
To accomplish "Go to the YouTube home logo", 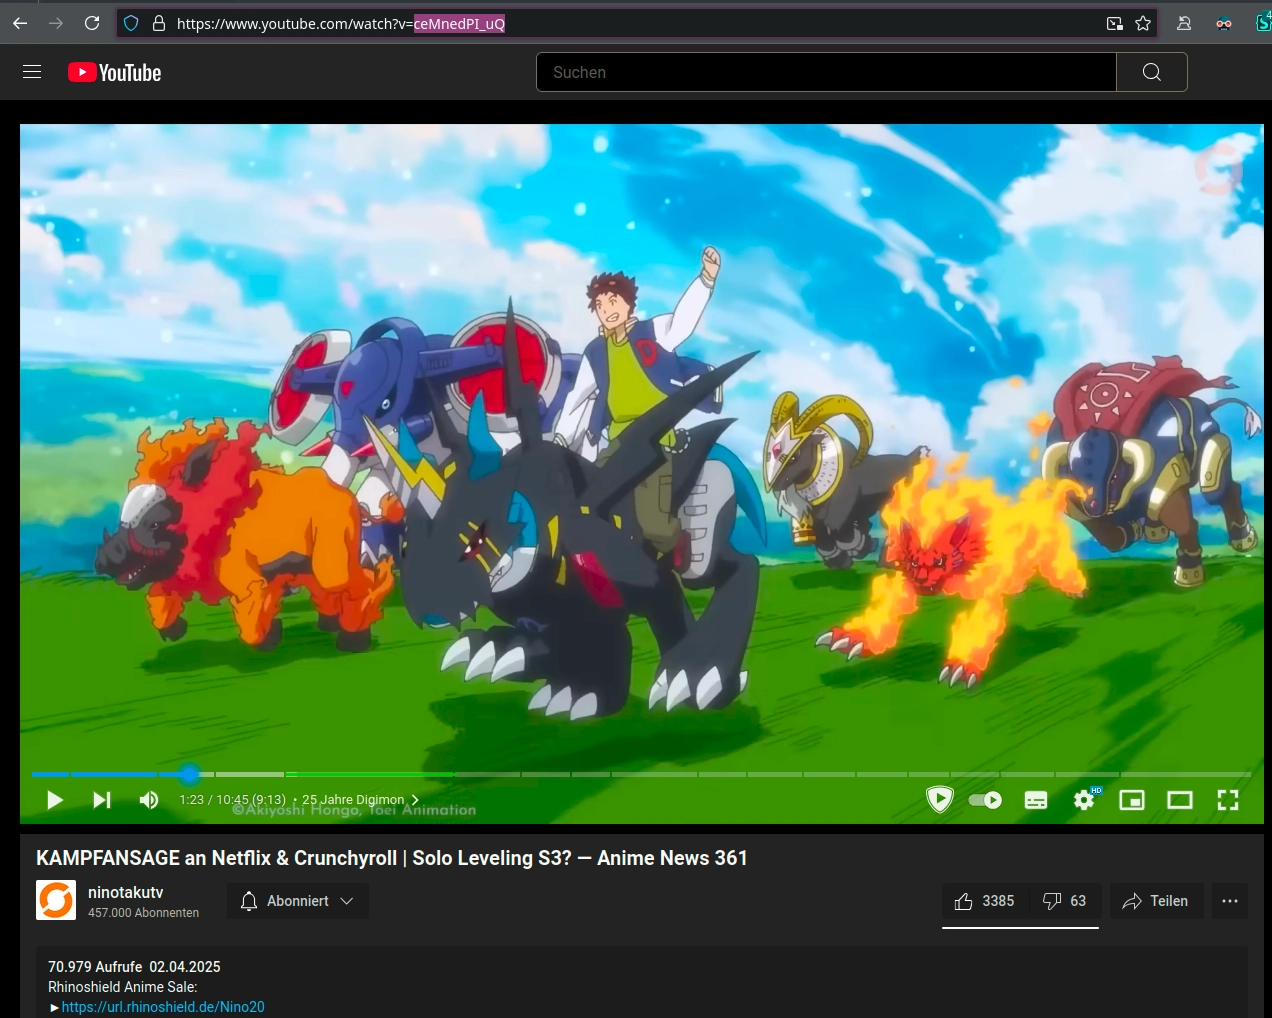I will (x=114, y=72).
